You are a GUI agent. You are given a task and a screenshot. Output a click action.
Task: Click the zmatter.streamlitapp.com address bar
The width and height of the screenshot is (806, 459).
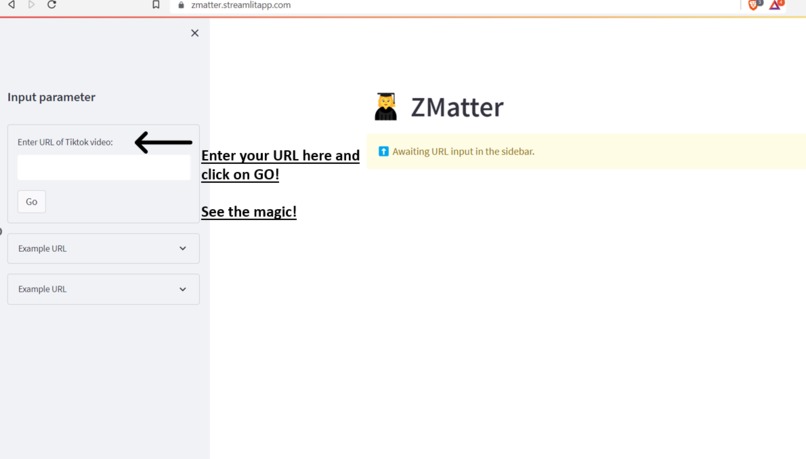(x=241, y=5)
